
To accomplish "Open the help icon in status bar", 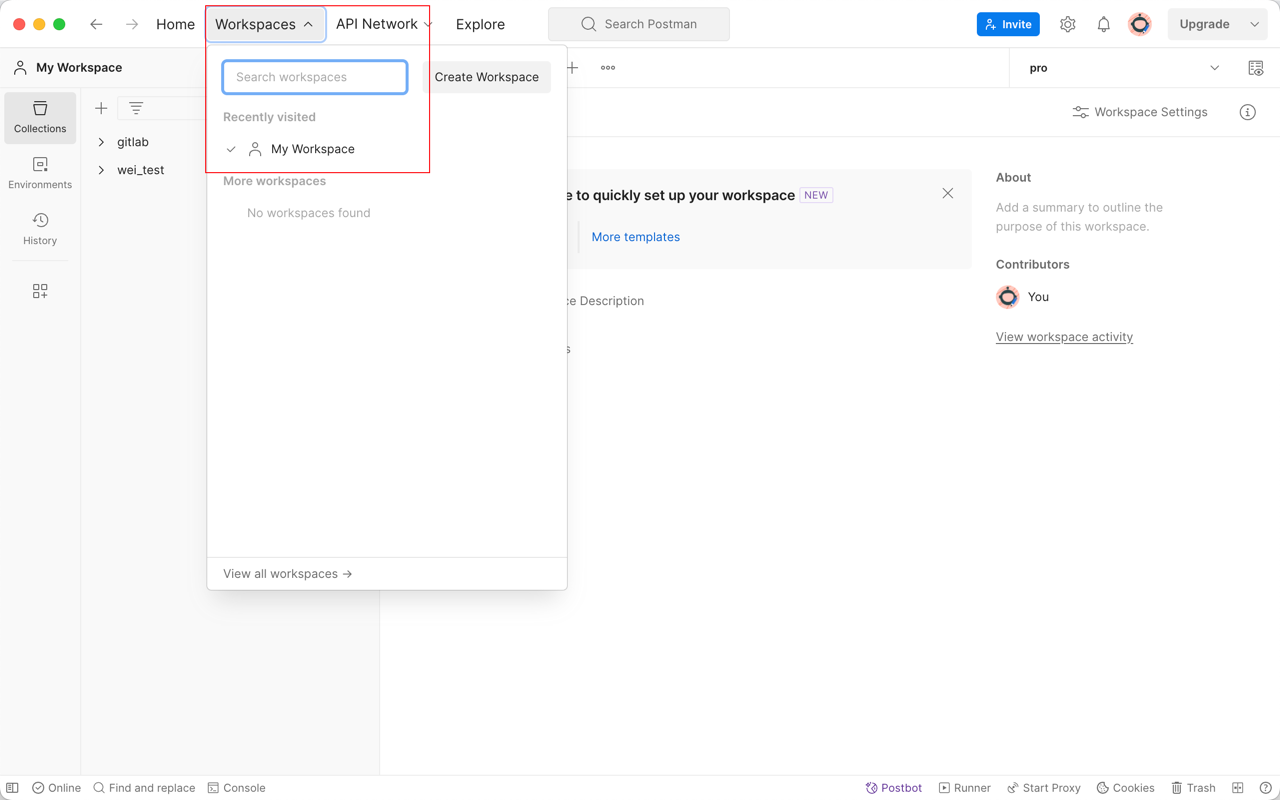I will click(x=1266, y=788).
